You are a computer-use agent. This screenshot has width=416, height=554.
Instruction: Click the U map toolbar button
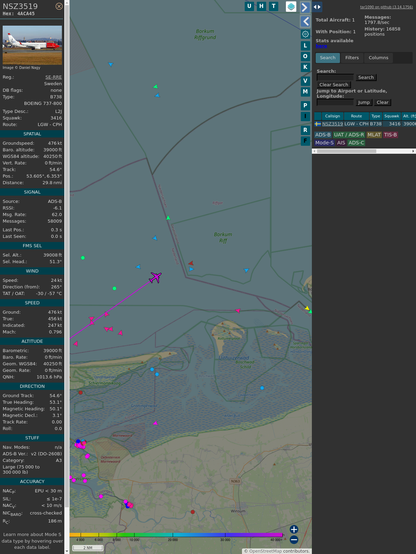(249, 6)
